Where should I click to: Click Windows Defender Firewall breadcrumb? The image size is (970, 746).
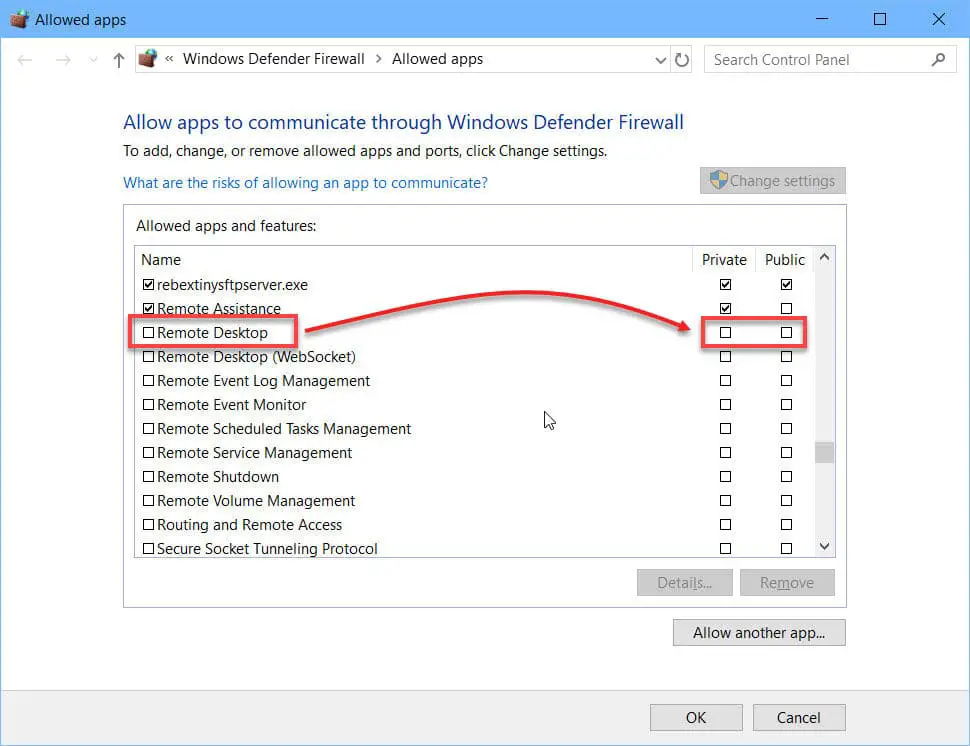pyautogui.click(x=273, y=59)
